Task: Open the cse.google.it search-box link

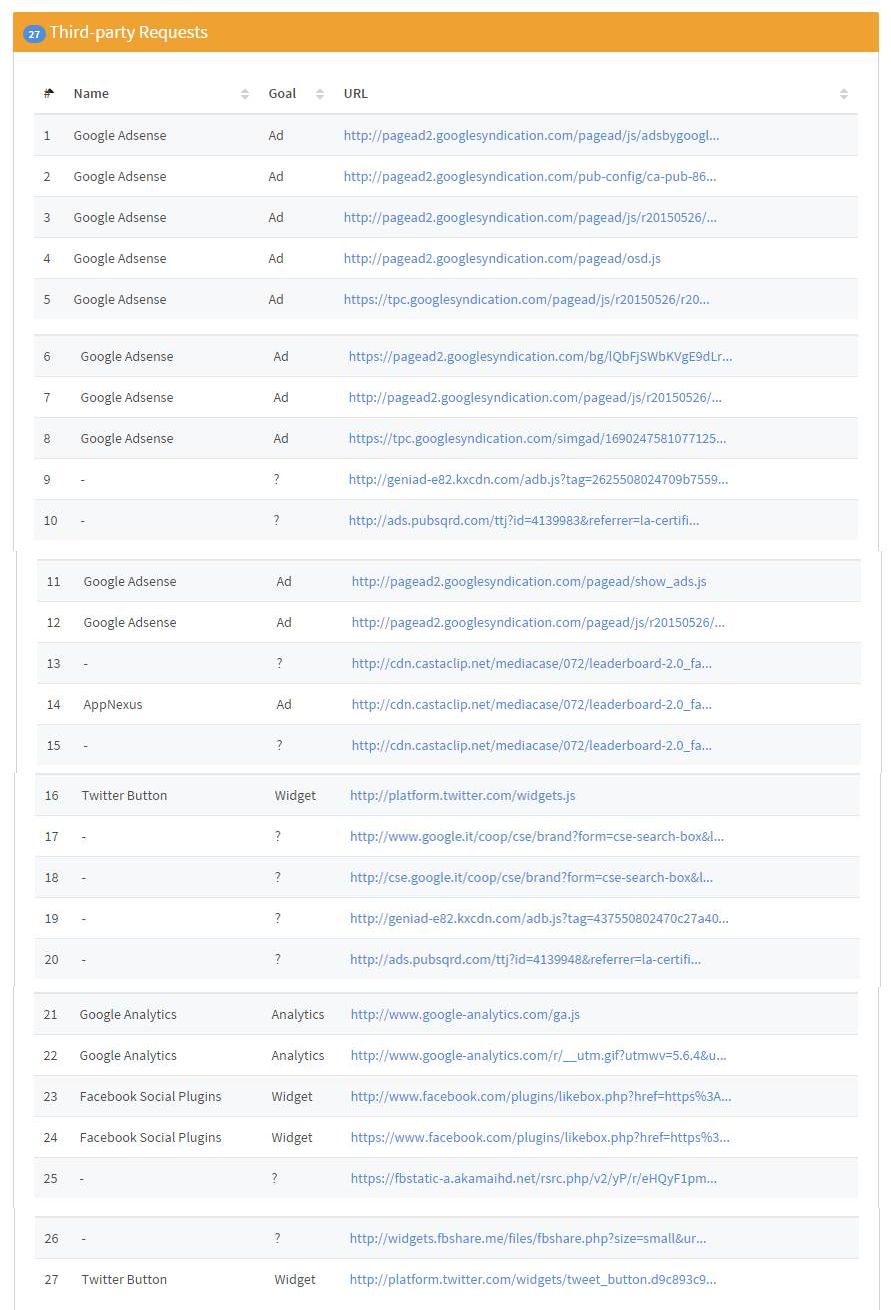Action: point(536,877)
